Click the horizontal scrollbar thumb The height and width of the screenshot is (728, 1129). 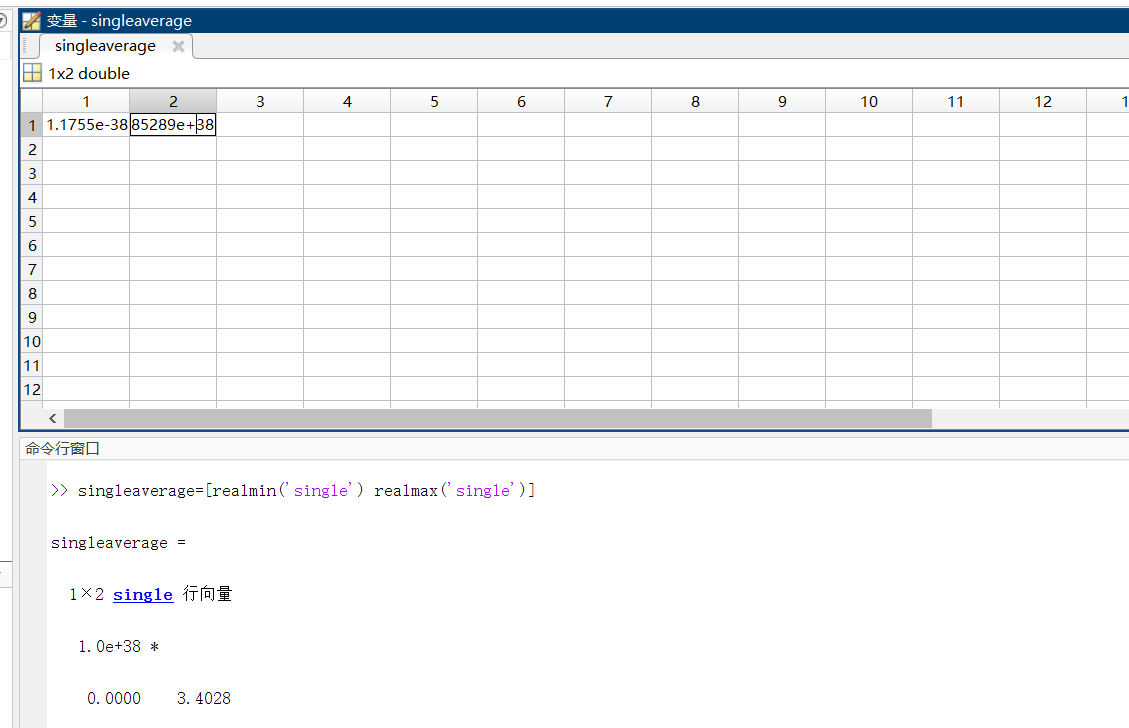coord(498,418)
